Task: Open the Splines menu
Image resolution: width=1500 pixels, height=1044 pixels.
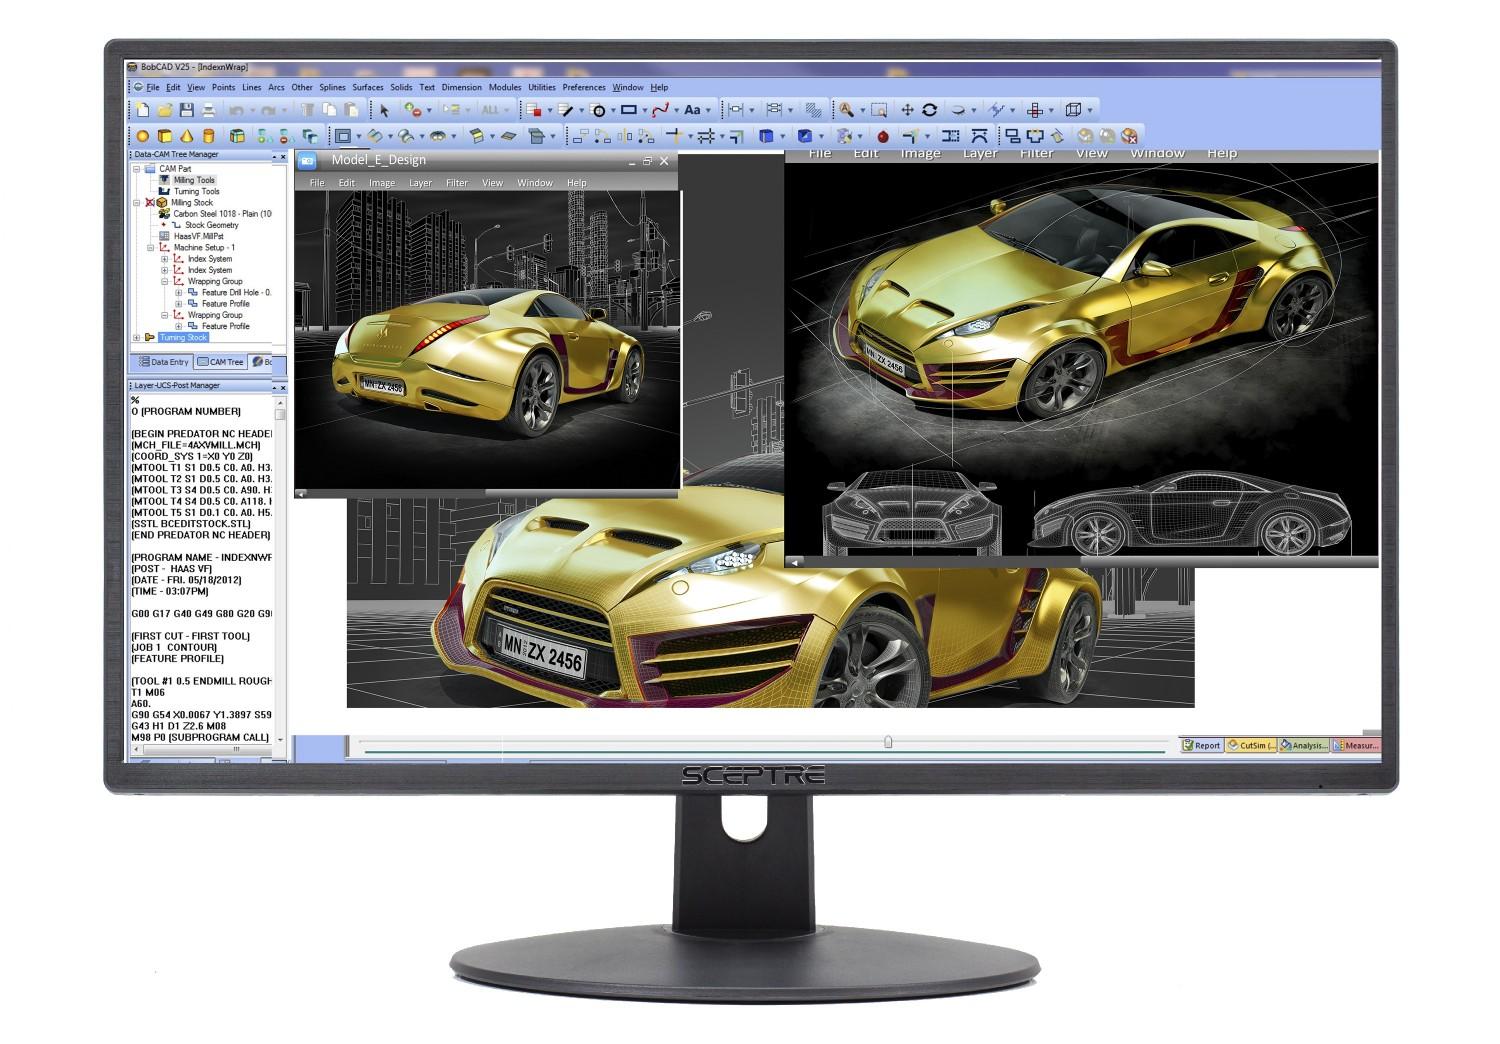Action: (333, 87)
